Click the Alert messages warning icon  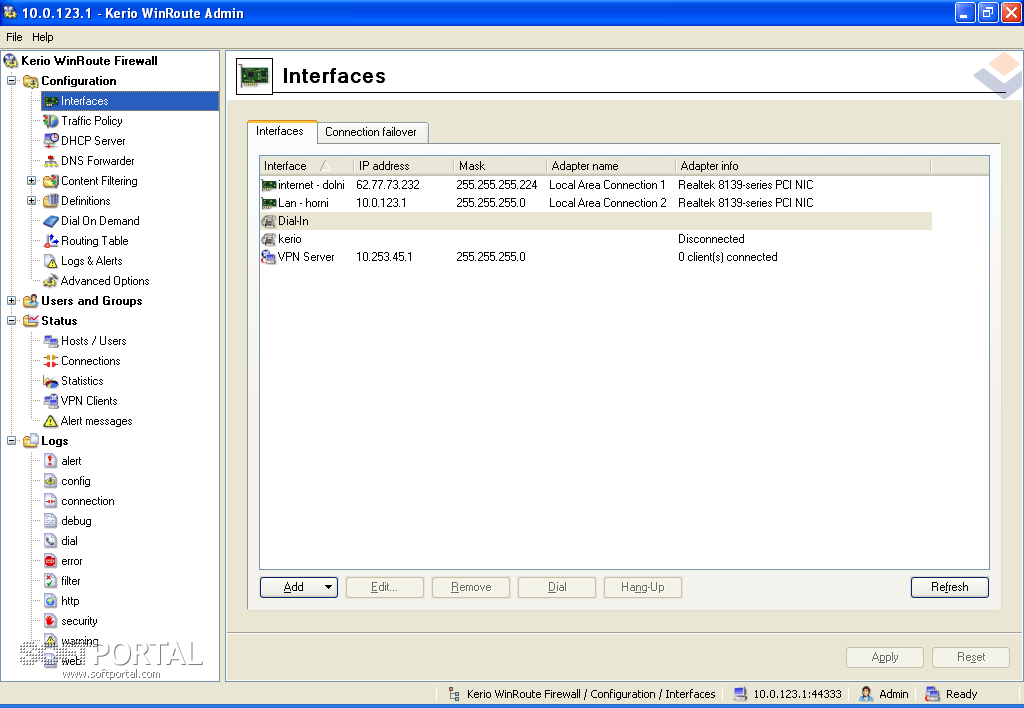(x=51, y=421)
